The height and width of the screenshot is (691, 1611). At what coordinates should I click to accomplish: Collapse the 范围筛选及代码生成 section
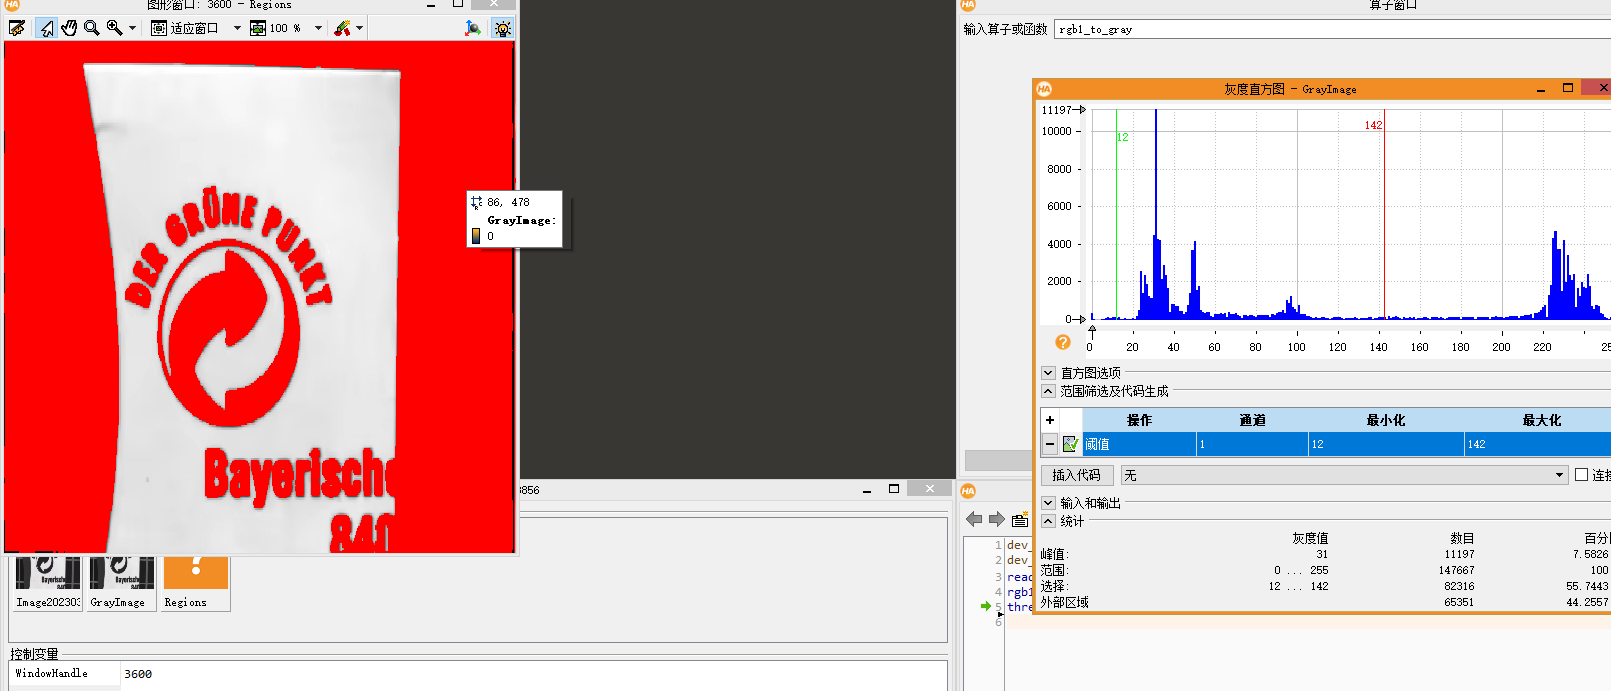point(1048,391)
